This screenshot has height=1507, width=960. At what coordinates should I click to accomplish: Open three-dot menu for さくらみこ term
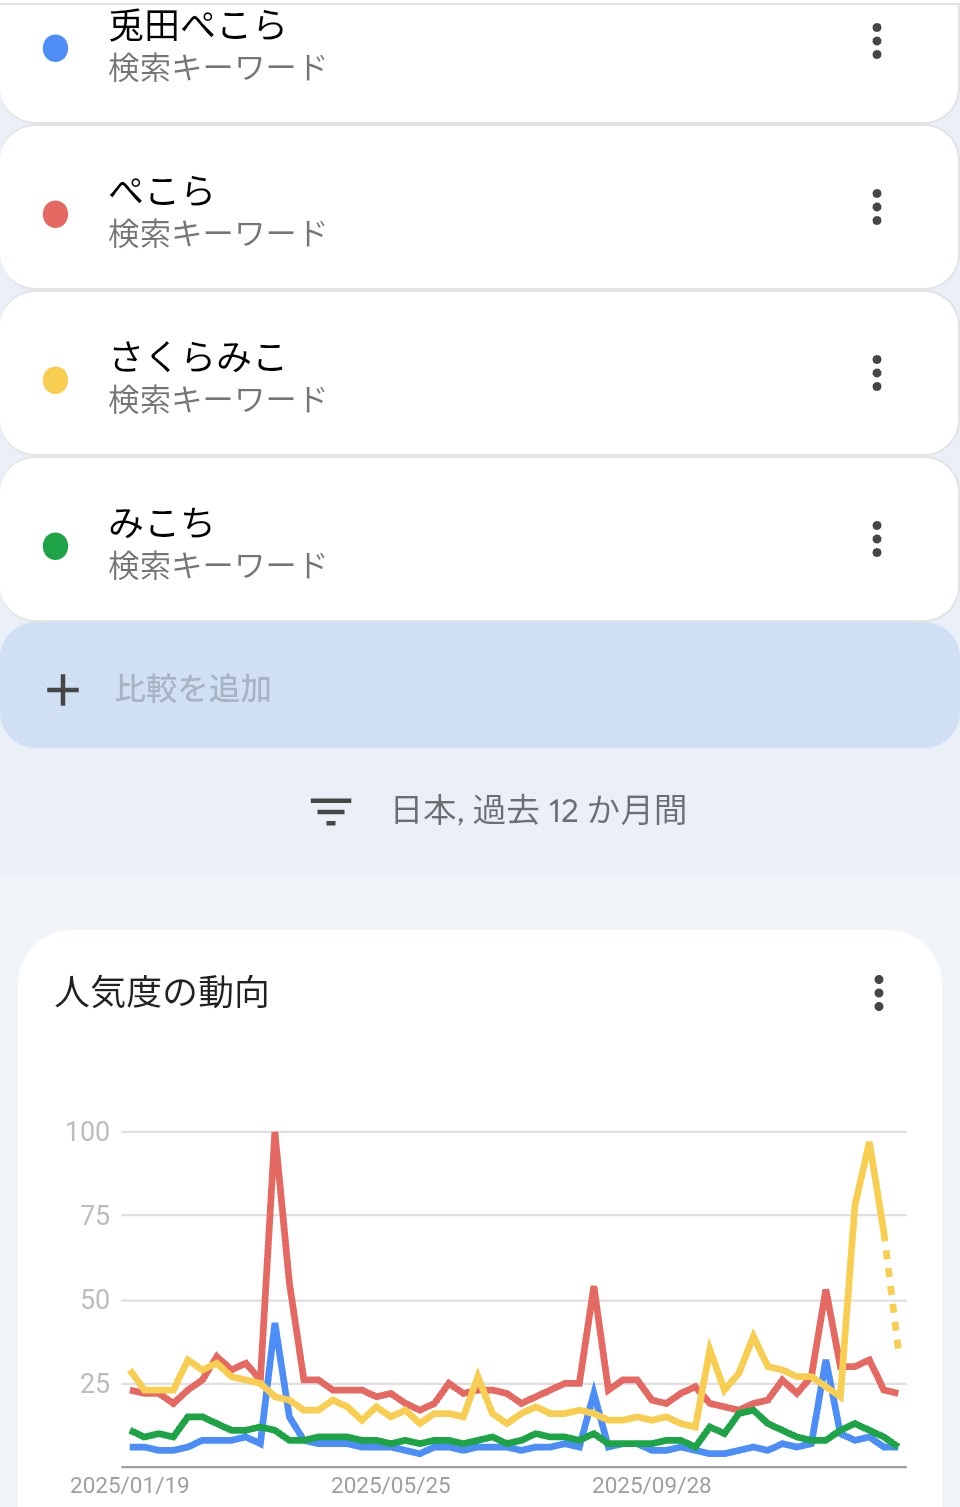click(877, 373)
